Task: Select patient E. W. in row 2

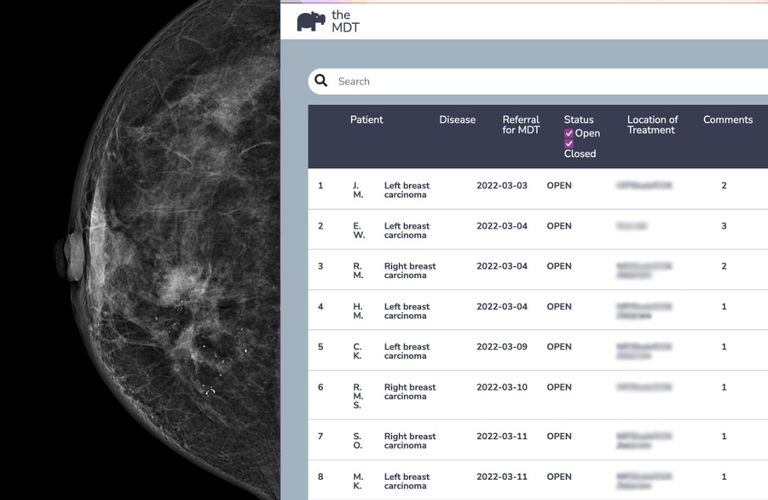Action: pyautogui.click(x=359, y=230)
